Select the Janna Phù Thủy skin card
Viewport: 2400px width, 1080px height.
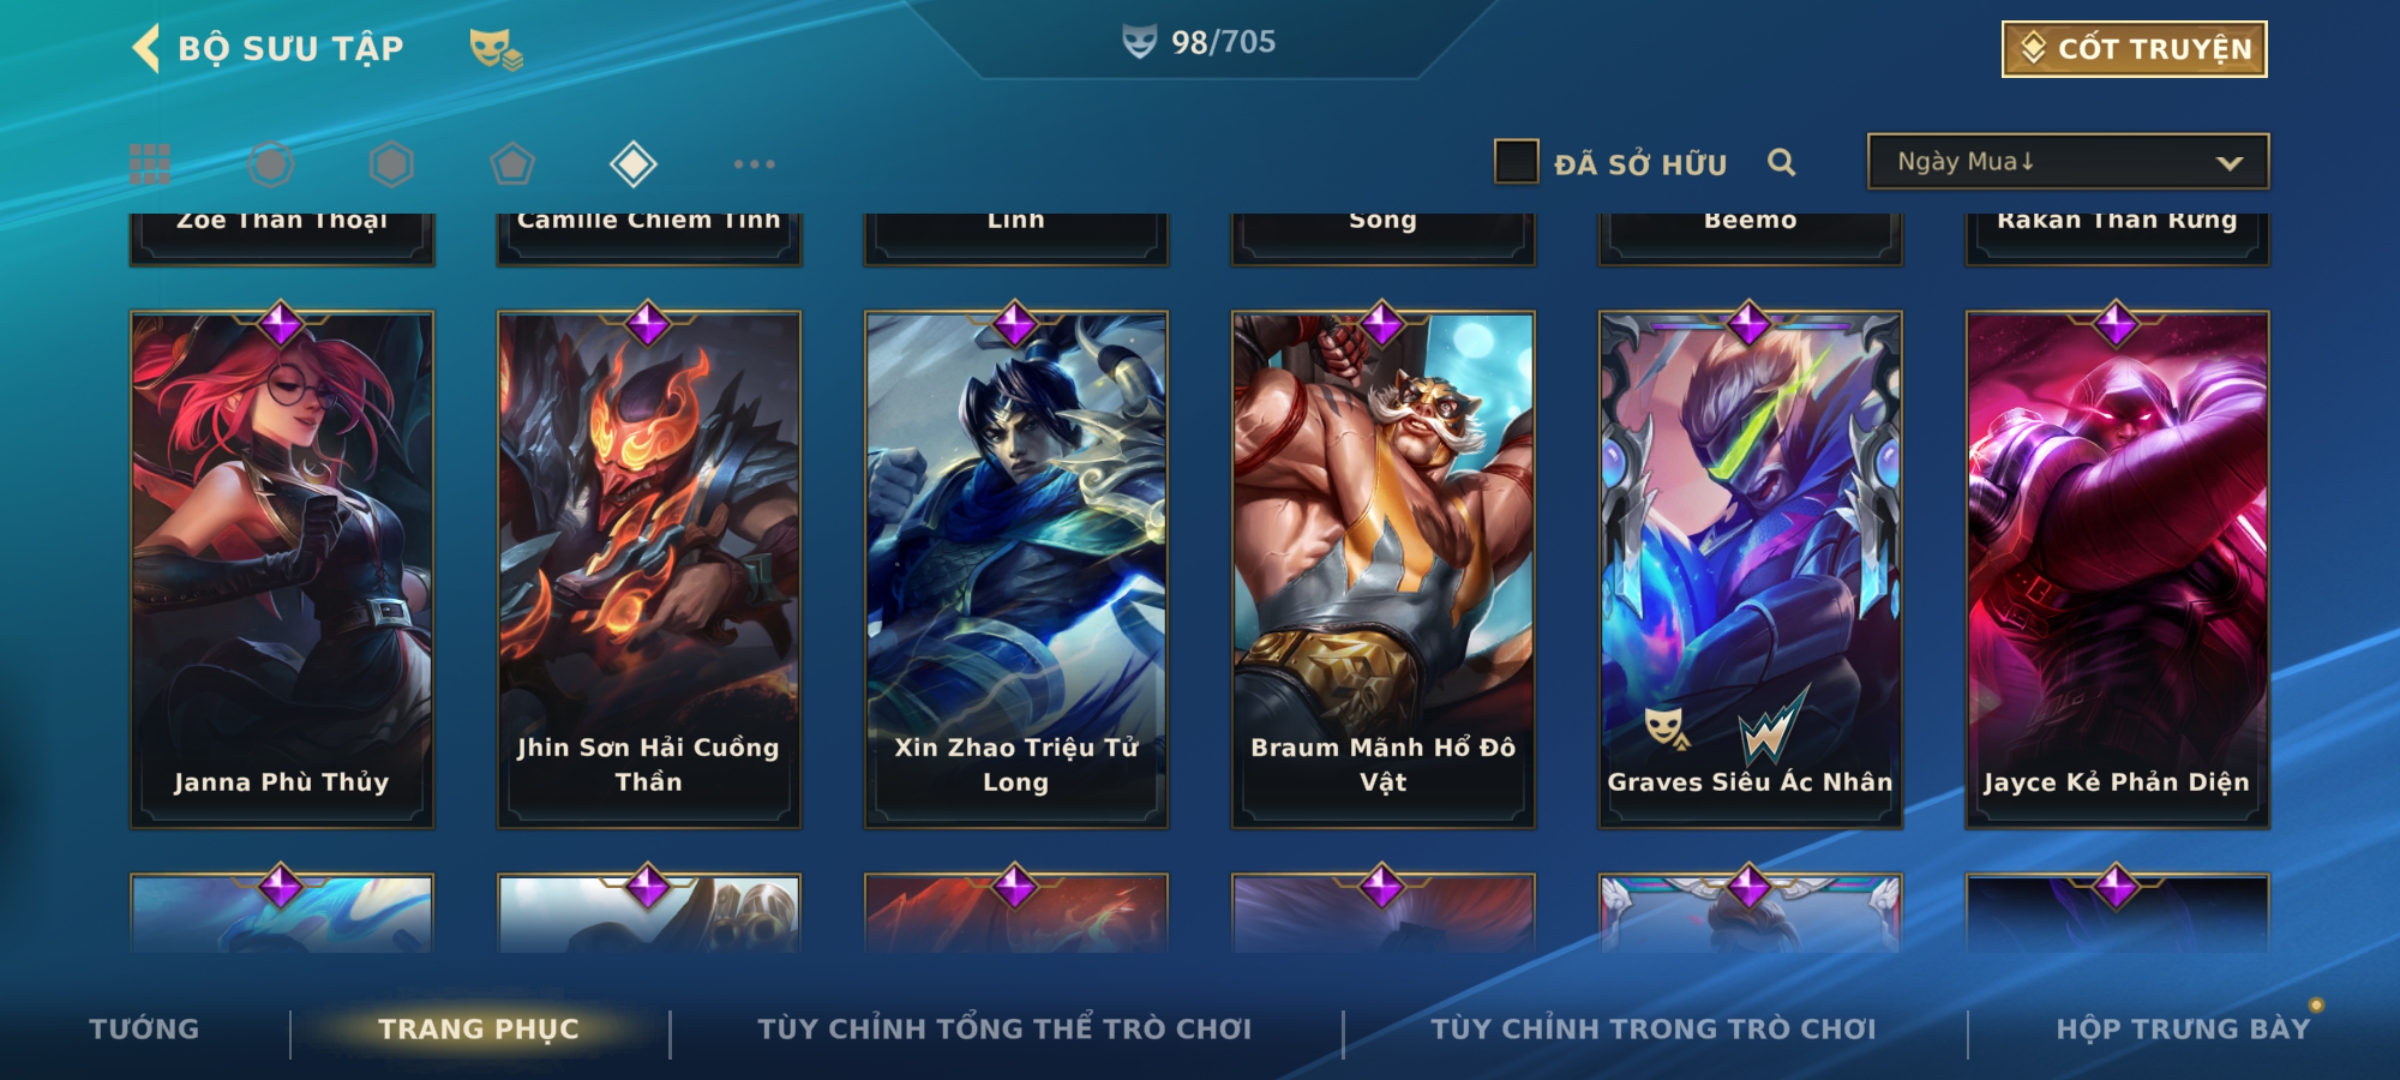pos(282,568)
